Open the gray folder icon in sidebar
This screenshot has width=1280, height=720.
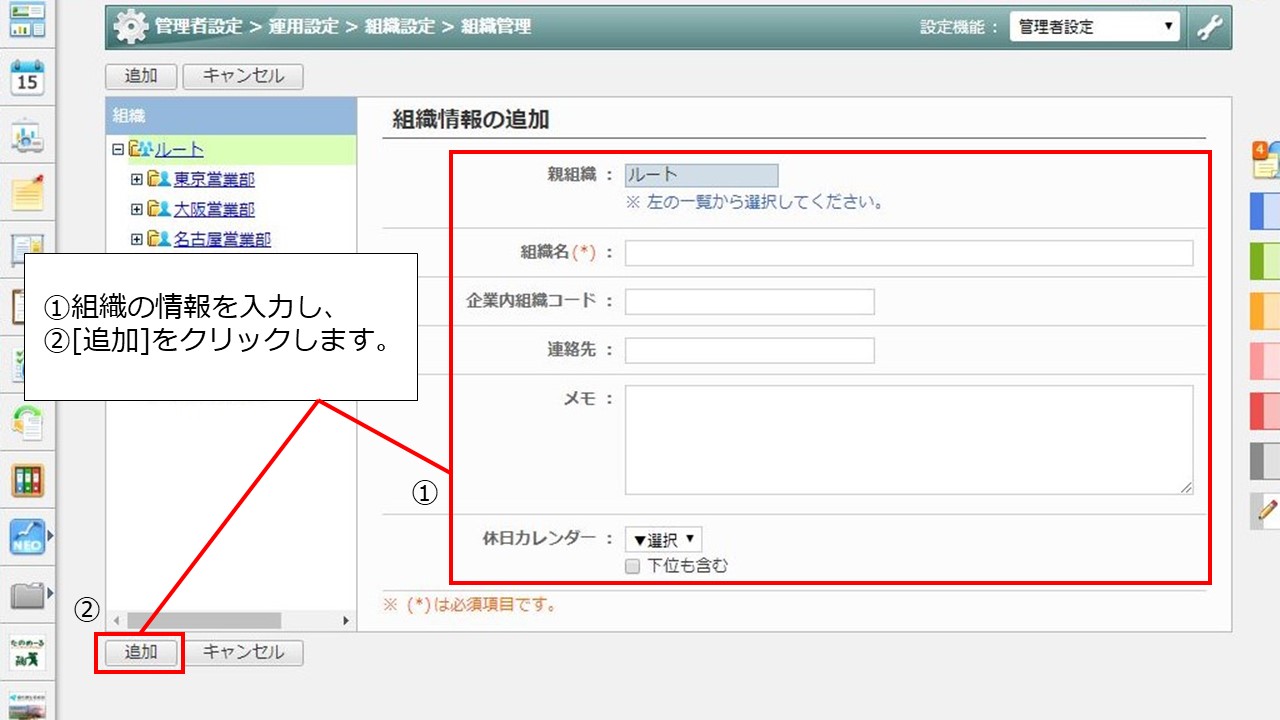pyautogui.click(x=27, y=597)
